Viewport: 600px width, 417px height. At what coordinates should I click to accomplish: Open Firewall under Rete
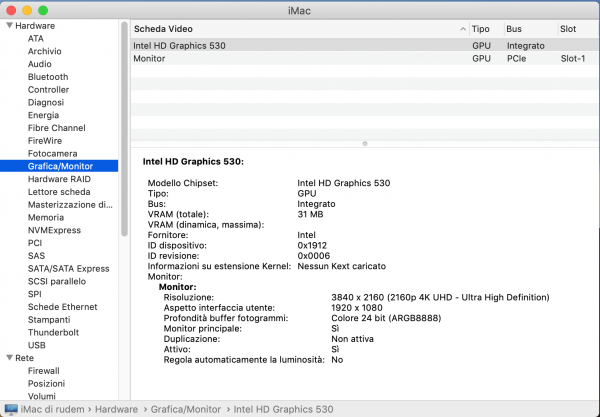point(44,371)
